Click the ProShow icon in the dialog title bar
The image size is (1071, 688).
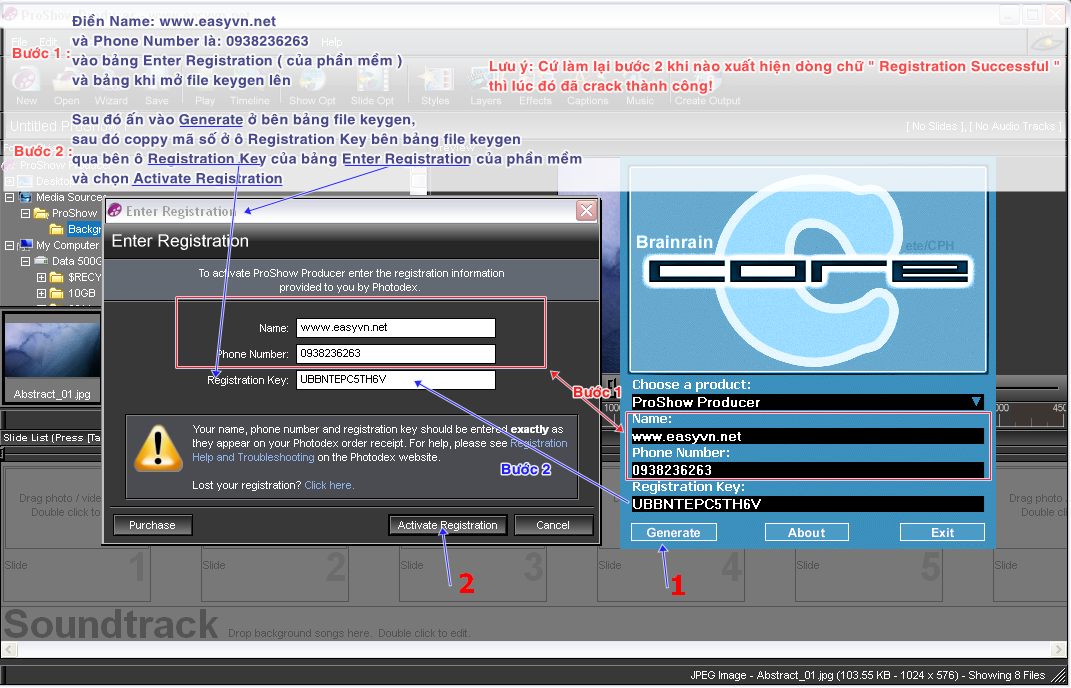[115, 210]
